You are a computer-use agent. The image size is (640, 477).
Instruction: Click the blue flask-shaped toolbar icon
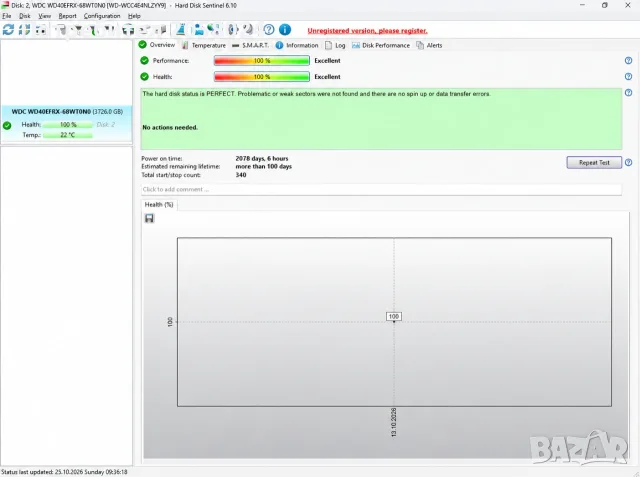pos(180,29)
